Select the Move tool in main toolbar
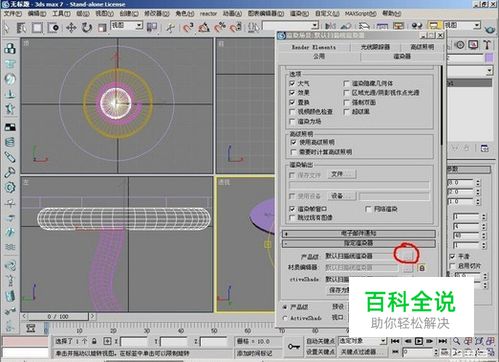This screenshot has height=362, width=499. [71, 27]
